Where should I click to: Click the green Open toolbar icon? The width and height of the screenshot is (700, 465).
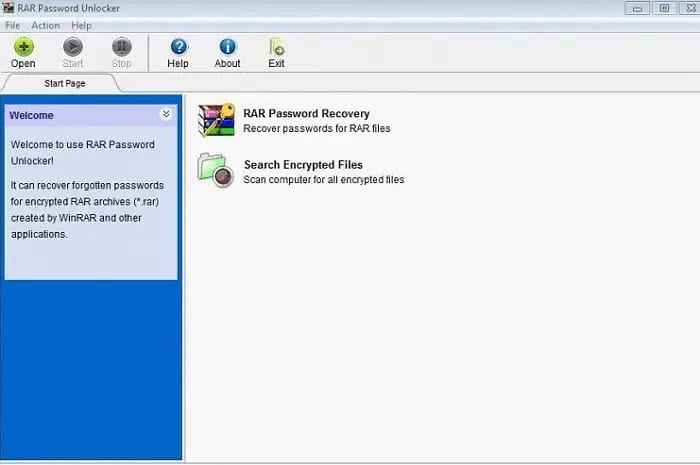pos(24,47)
